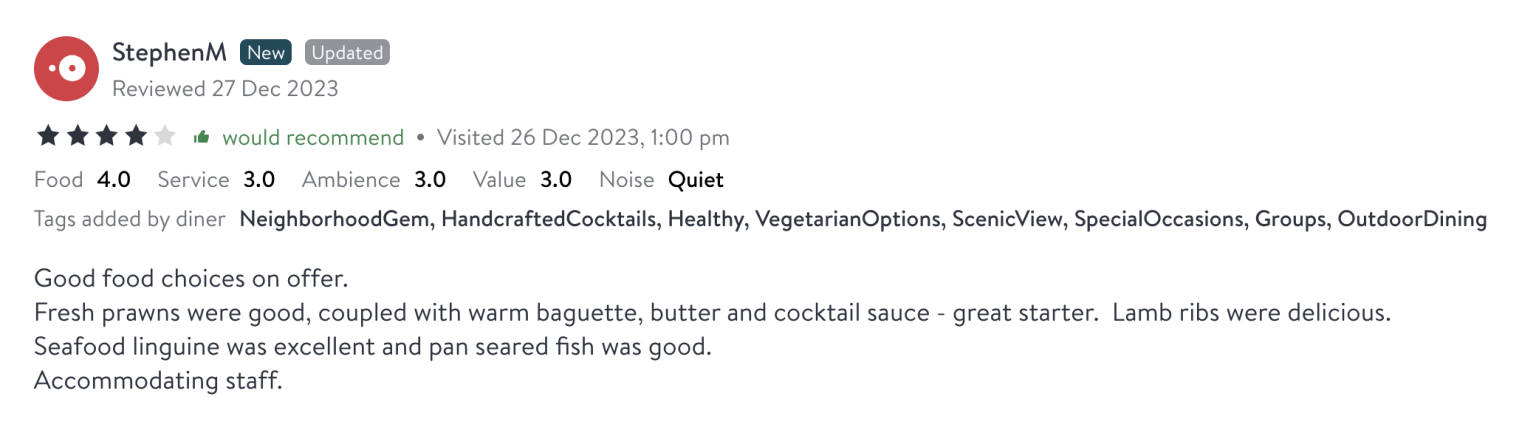Click the Reviewed 27 Dec 2023 date
This screenshot has height=439, width=1536.
pyautogui.click(x=225, y=89)
